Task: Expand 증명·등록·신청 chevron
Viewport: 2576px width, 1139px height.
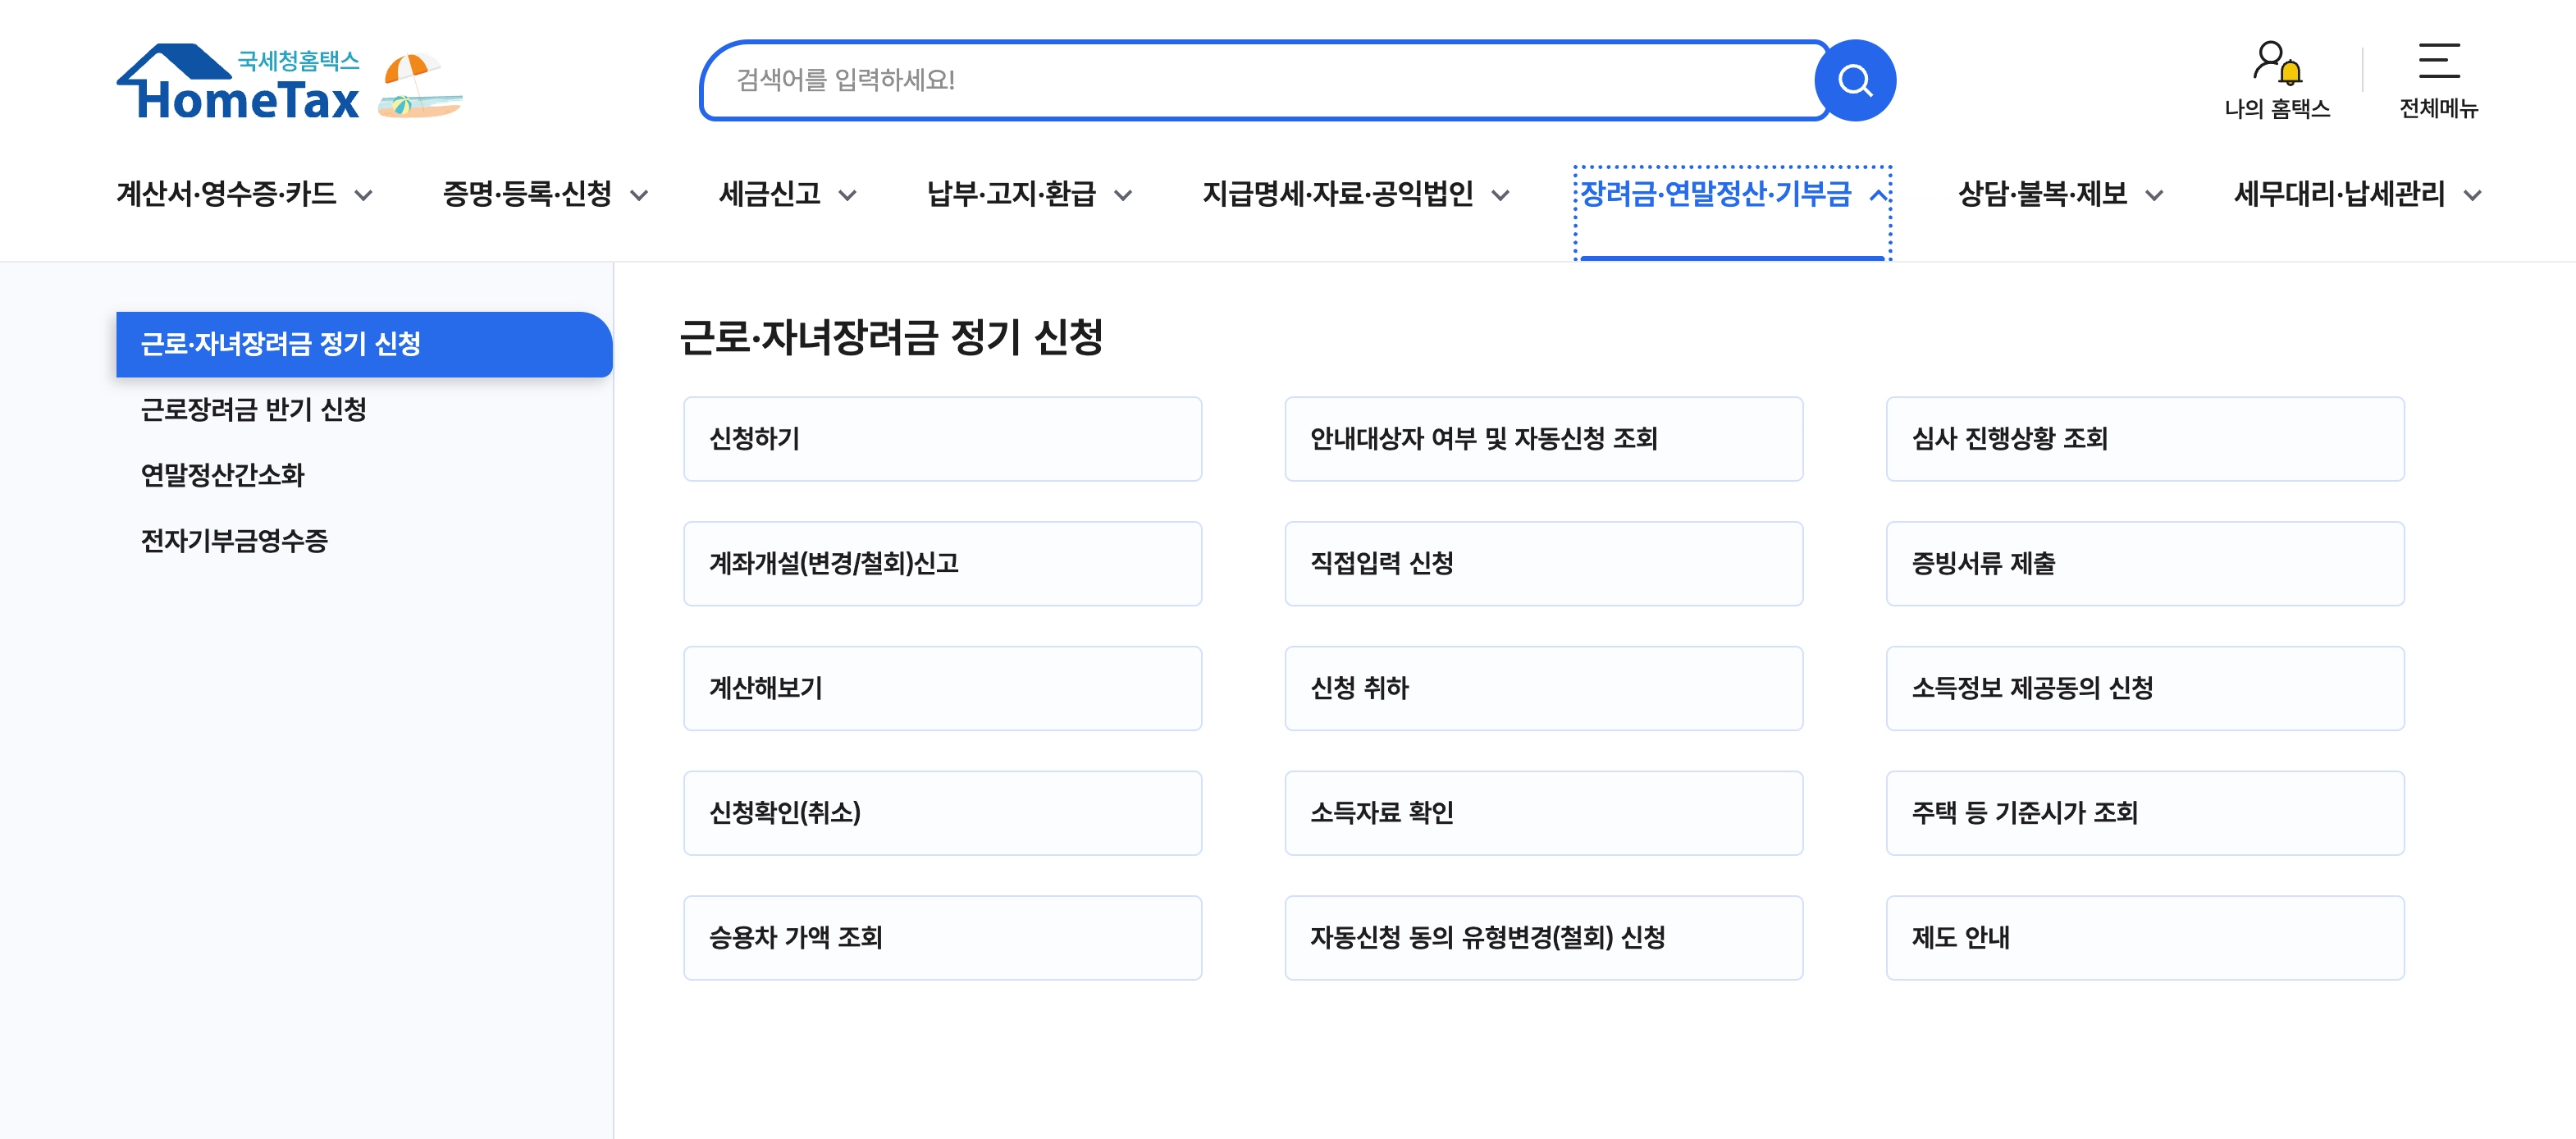Action: click(639, 196)
